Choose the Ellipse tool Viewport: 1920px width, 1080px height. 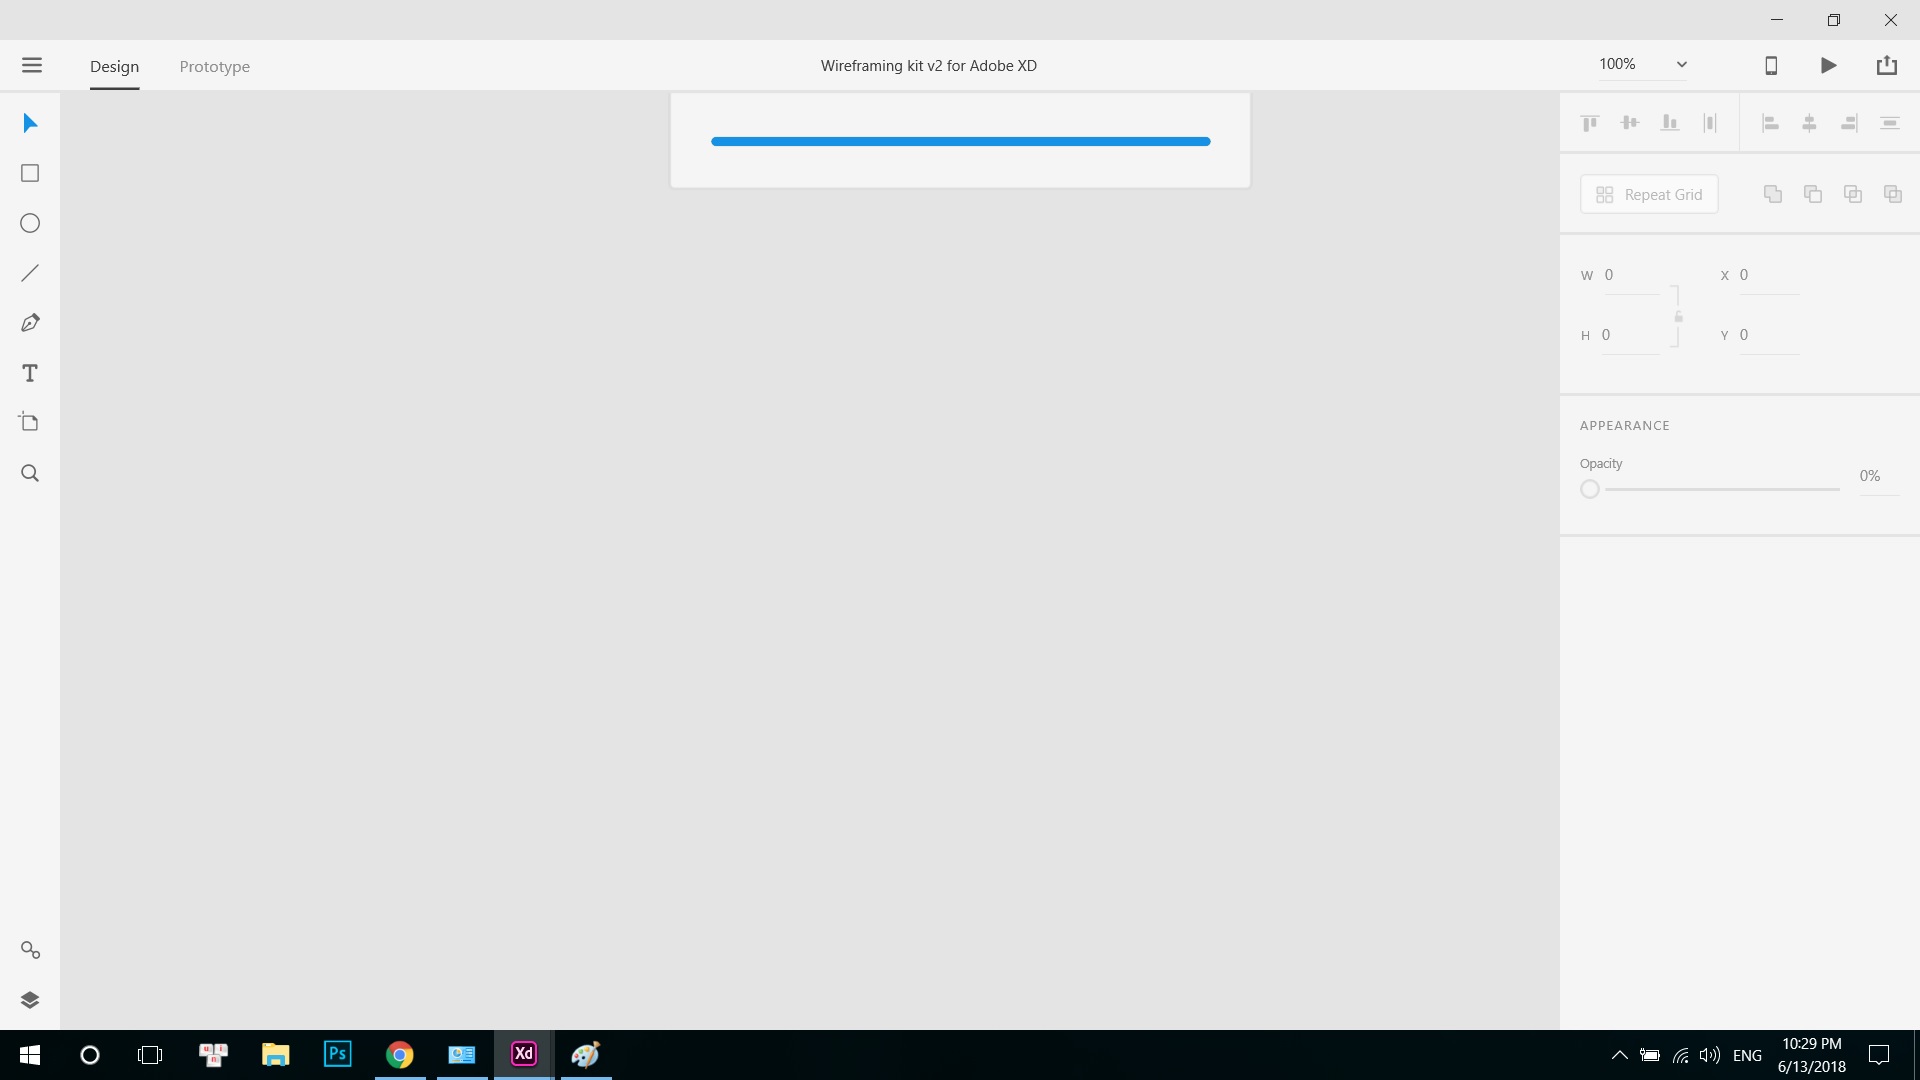(x=29, y=223)
